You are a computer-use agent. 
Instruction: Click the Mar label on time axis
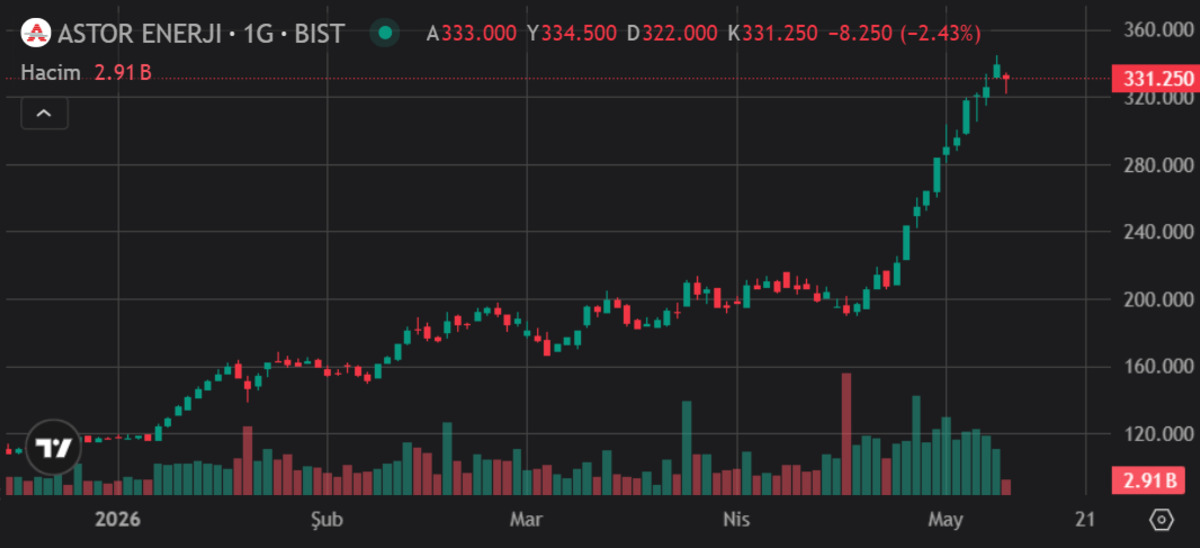click(526, 520)
